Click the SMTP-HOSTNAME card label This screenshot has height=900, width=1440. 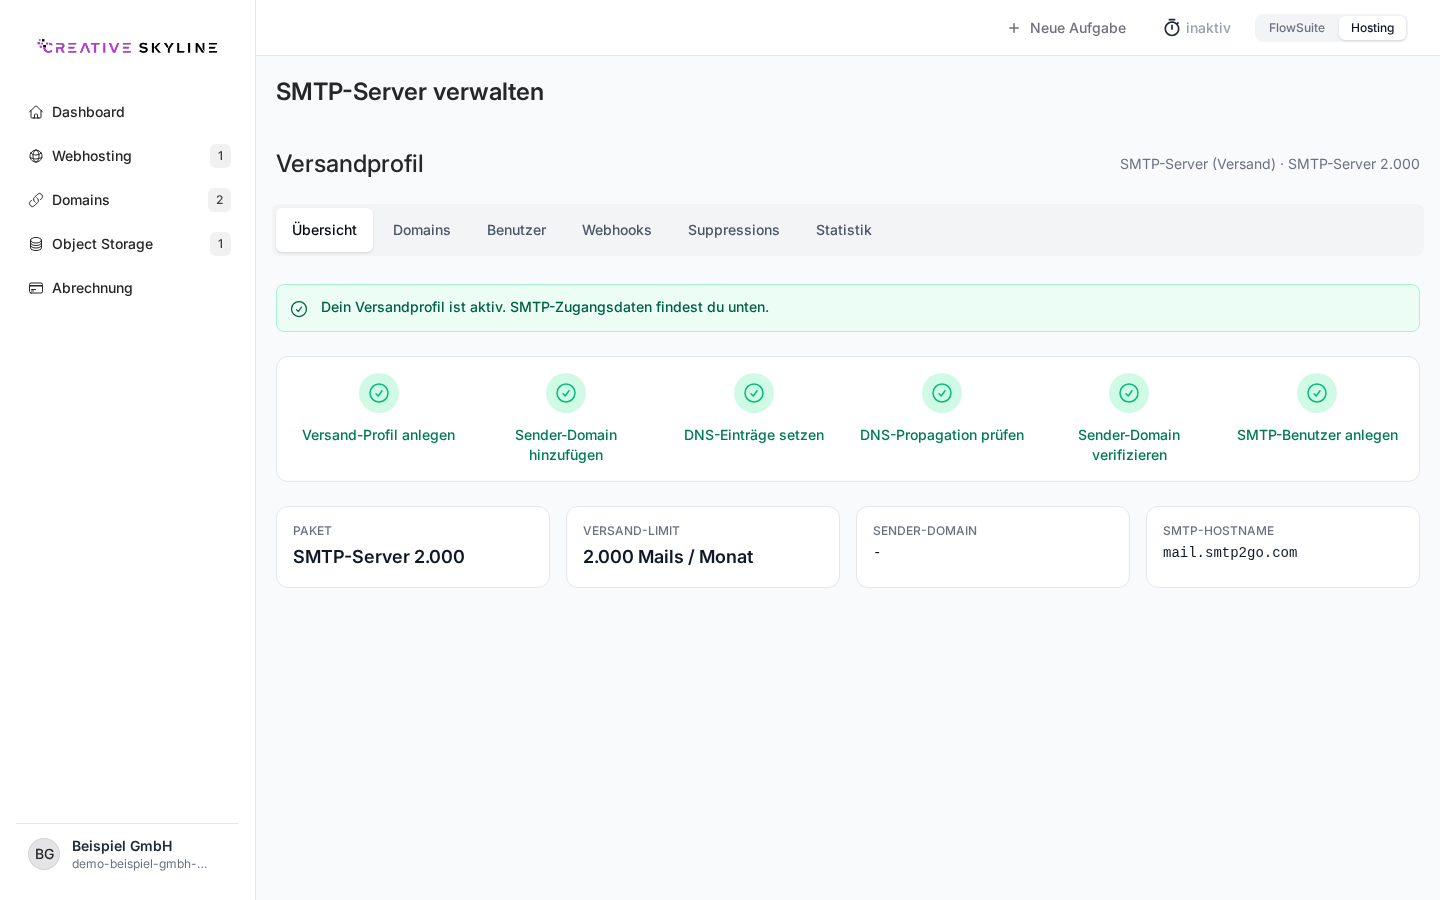[x=1218, y=531]
